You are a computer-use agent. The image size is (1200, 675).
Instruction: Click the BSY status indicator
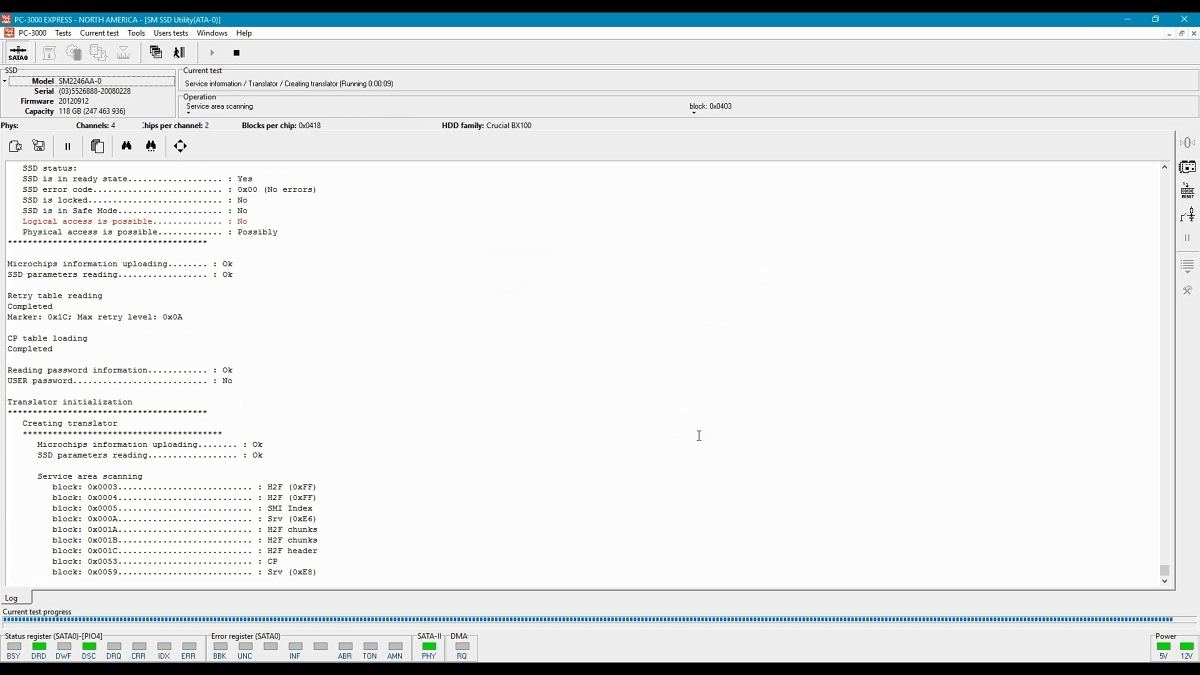(14, 647)
